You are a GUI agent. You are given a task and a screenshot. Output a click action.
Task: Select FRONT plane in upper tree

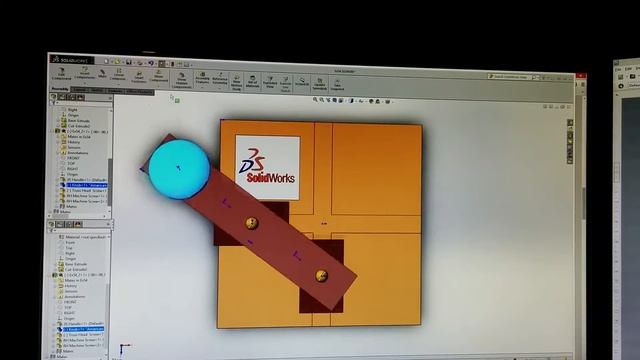73,158
